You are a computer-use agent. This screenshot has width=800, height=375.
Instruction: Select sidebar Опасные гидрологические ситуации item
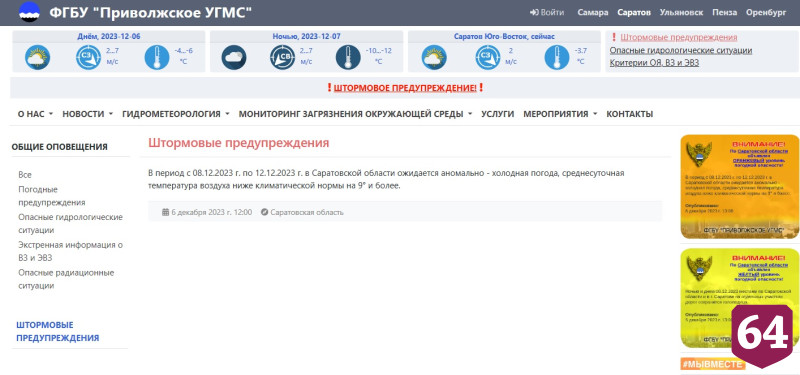coord(70,223)
